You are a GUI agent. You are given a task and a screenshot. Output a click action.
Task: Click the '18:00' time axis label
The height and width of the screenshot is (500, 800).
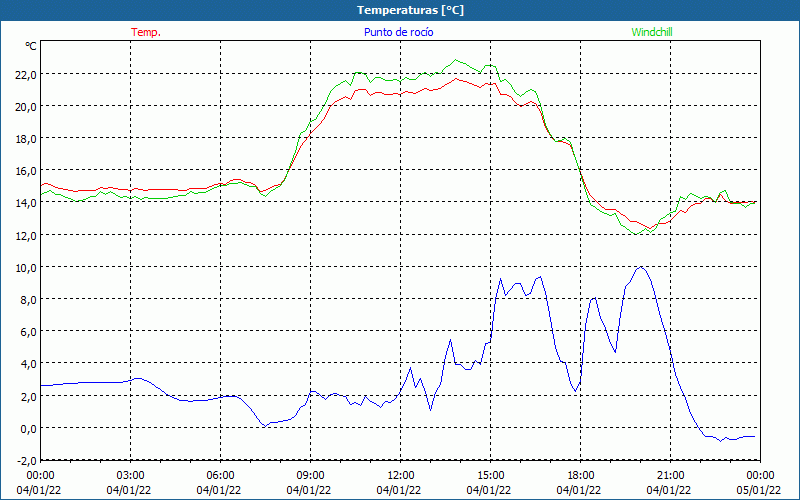[x=581, y=476]
